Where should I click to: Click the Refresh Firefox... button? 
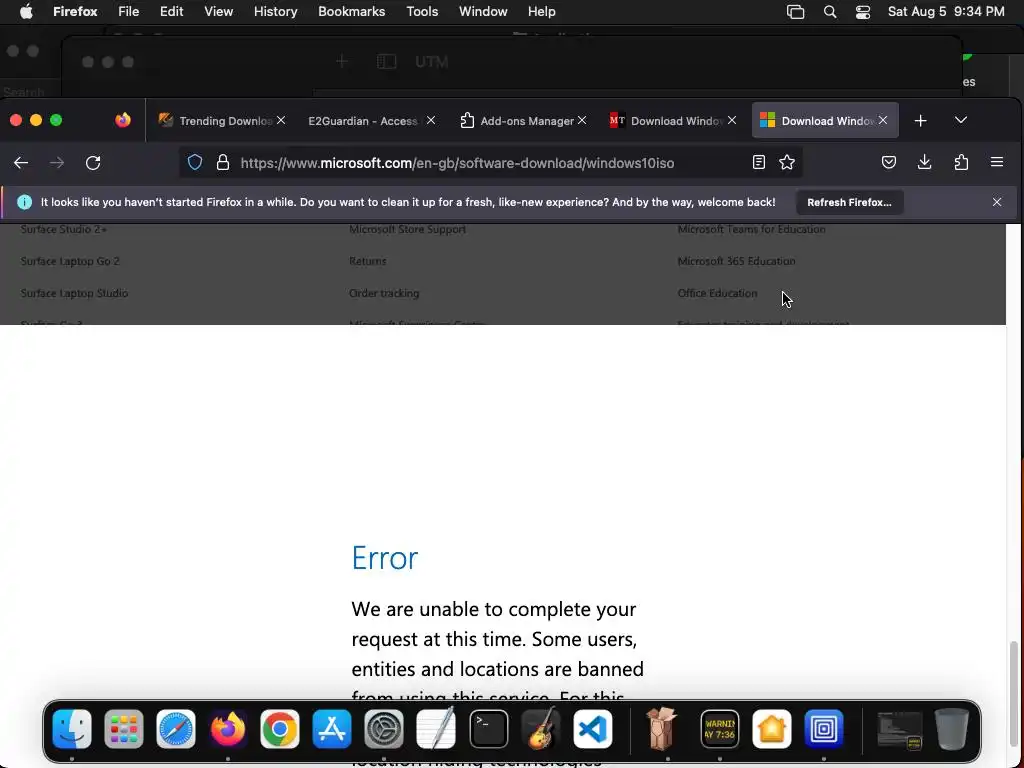click(849, 202)
